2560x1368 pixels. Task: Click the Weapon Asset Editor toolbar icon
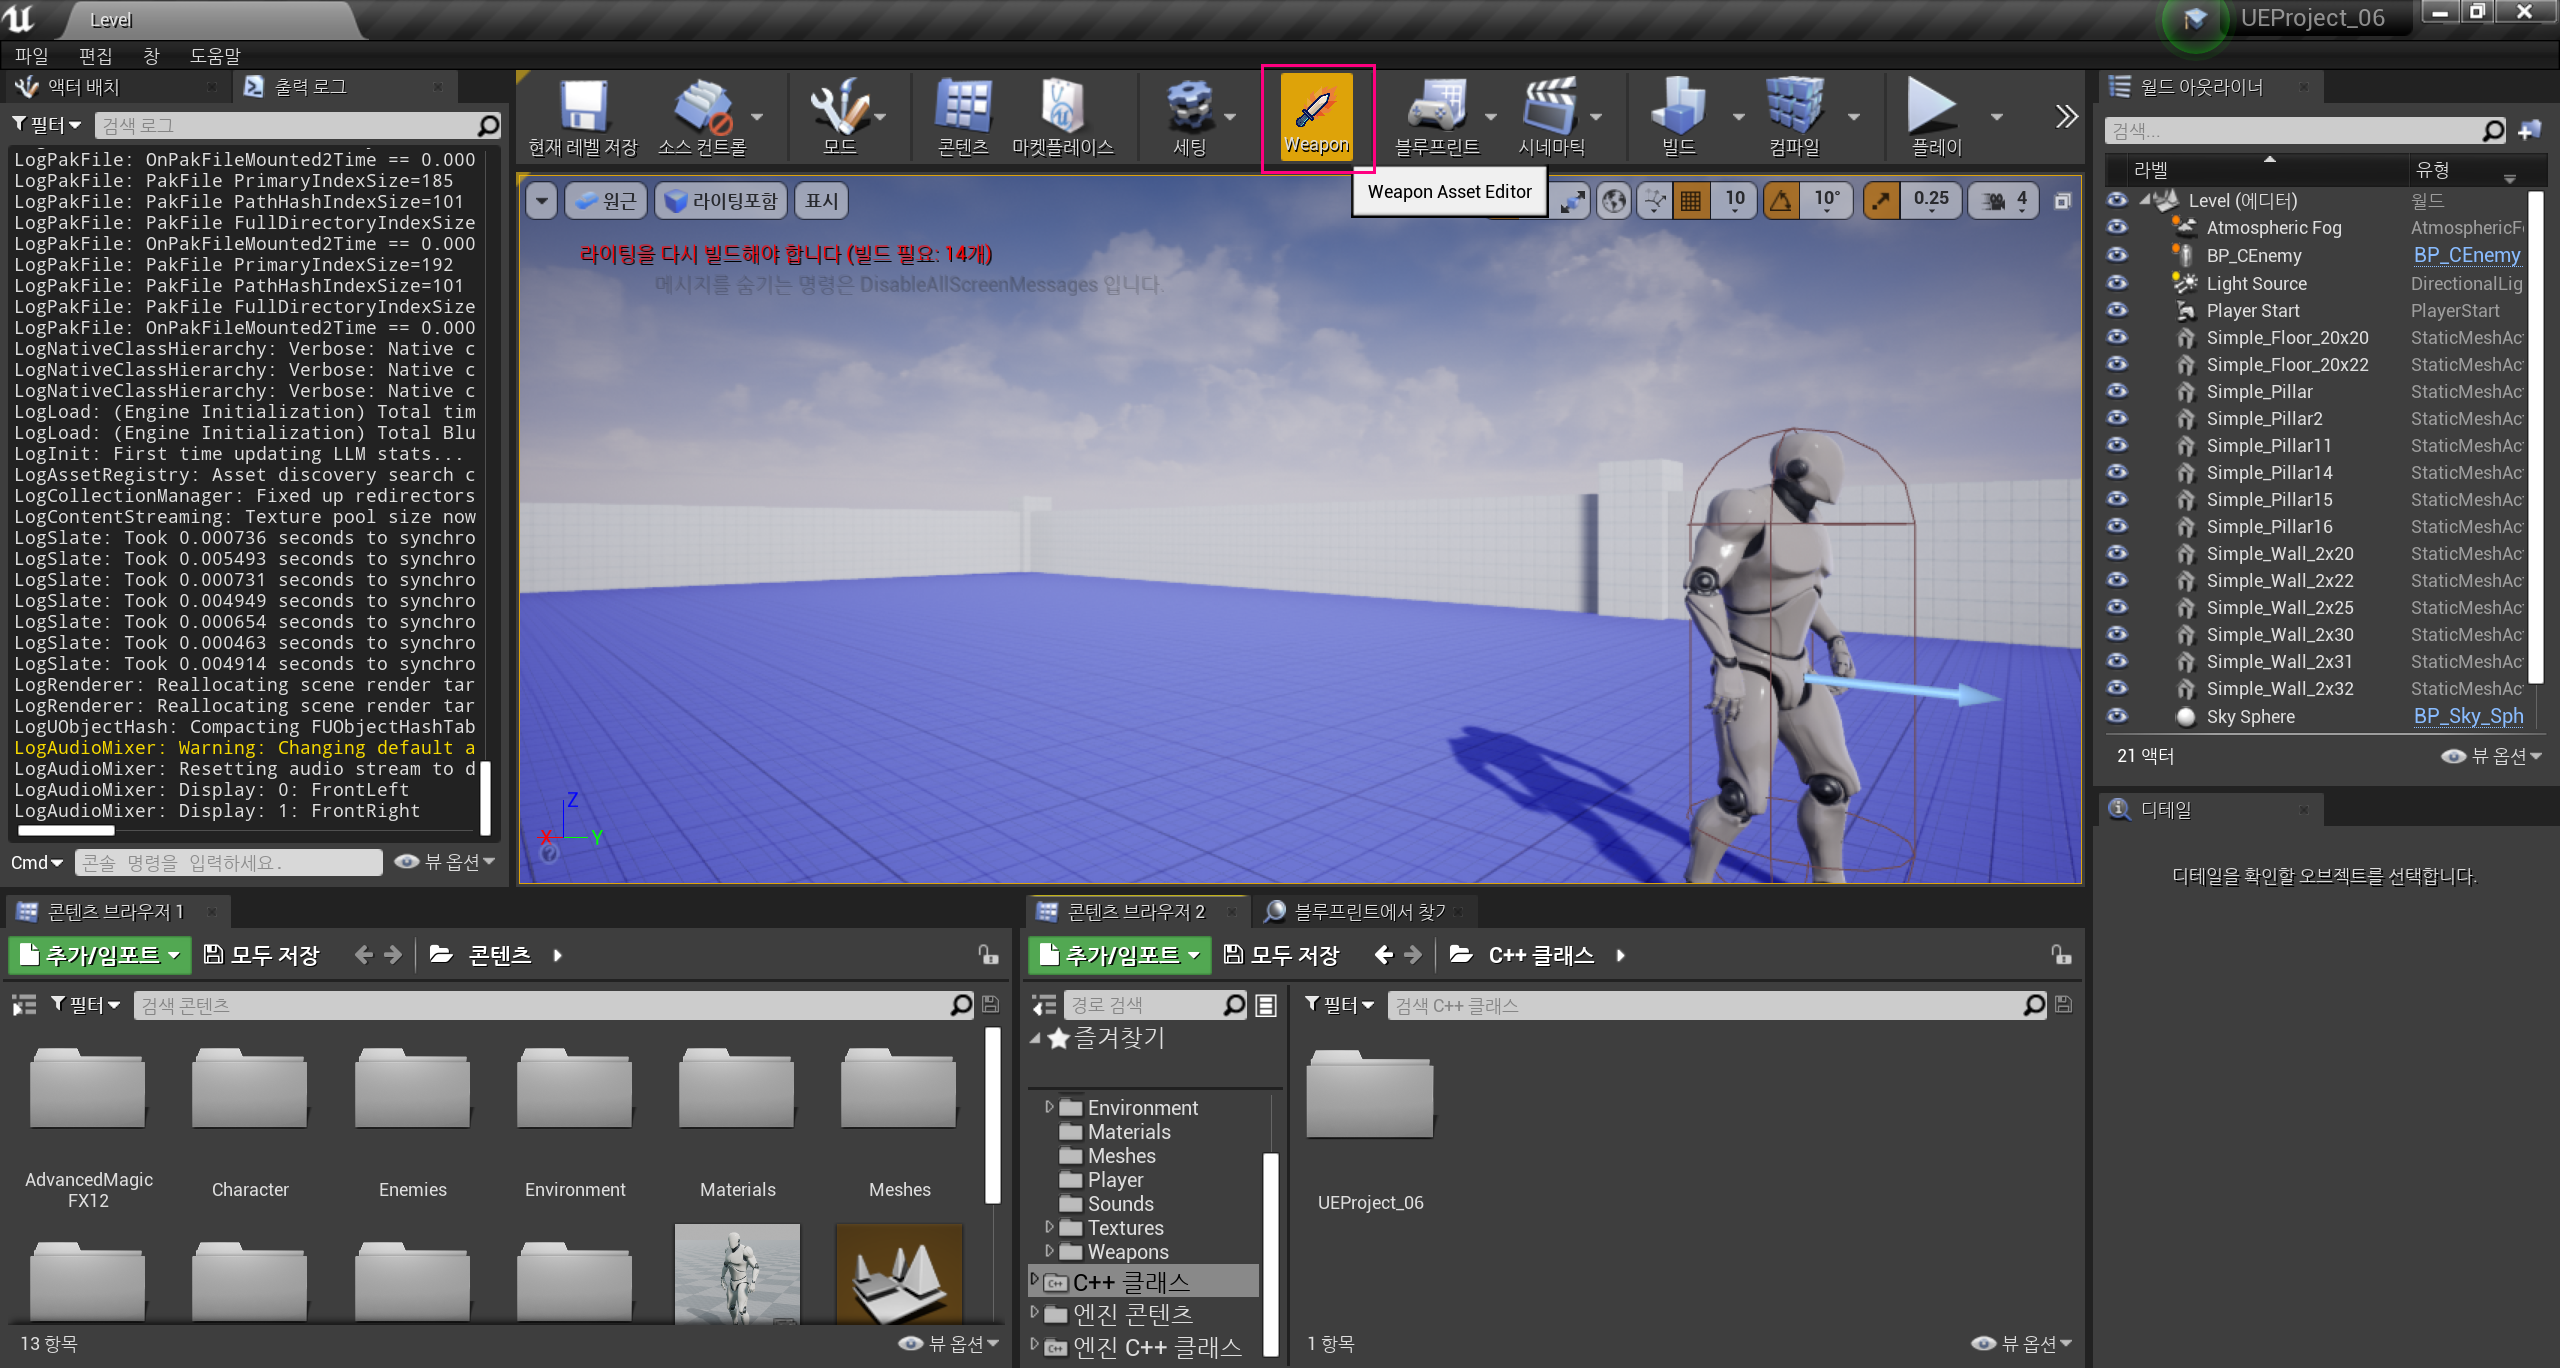click(x=1316, y=110)
